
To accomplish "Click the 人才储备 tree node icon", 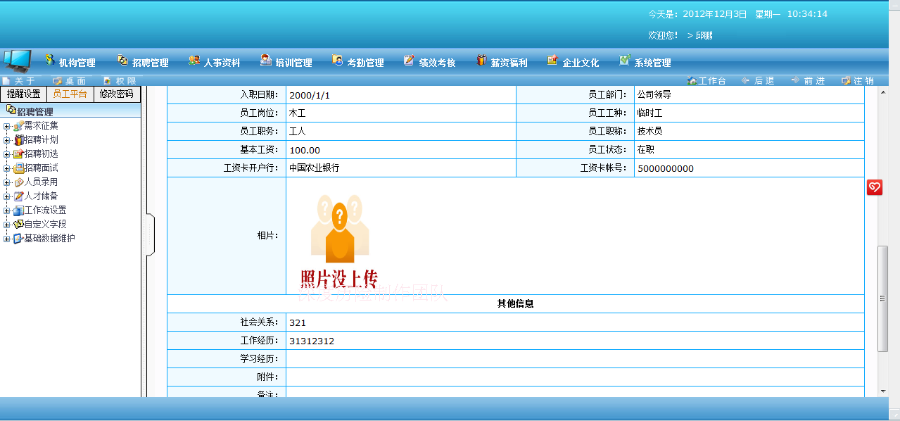I will 18,196.
